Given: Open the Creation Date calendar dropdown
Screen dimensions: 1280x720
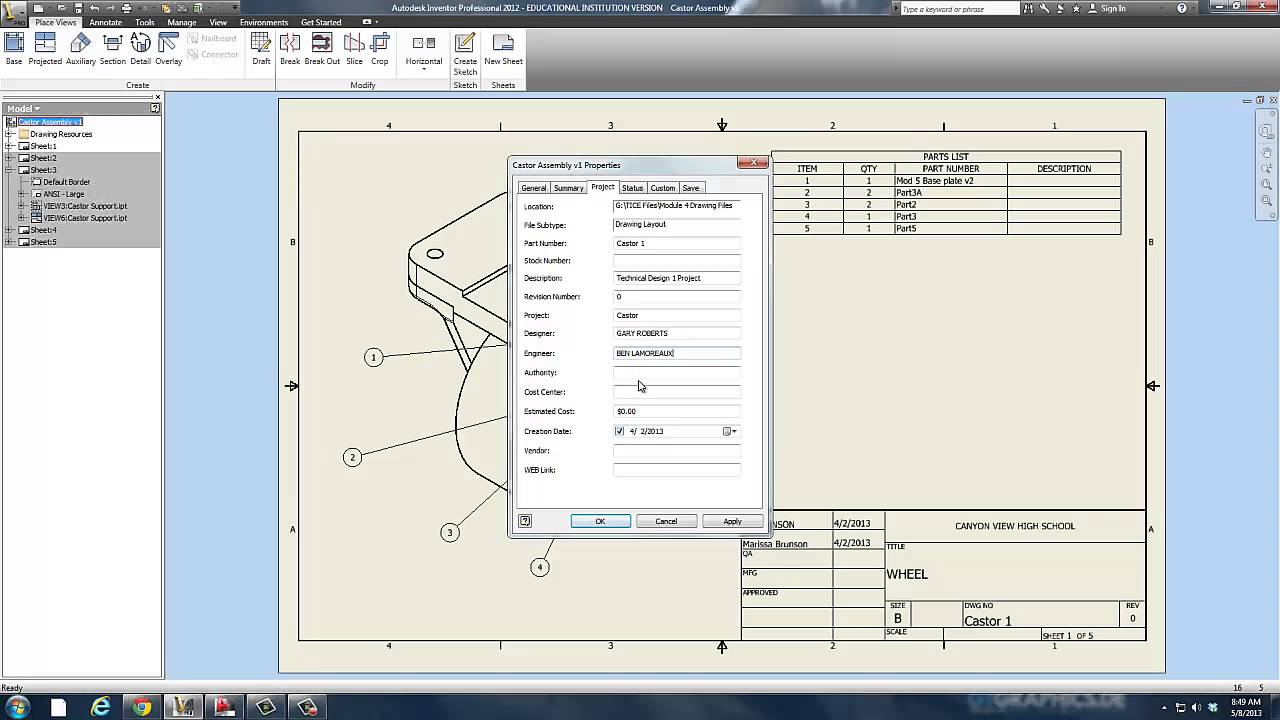Looking at the screenshot, I should 731,431.
